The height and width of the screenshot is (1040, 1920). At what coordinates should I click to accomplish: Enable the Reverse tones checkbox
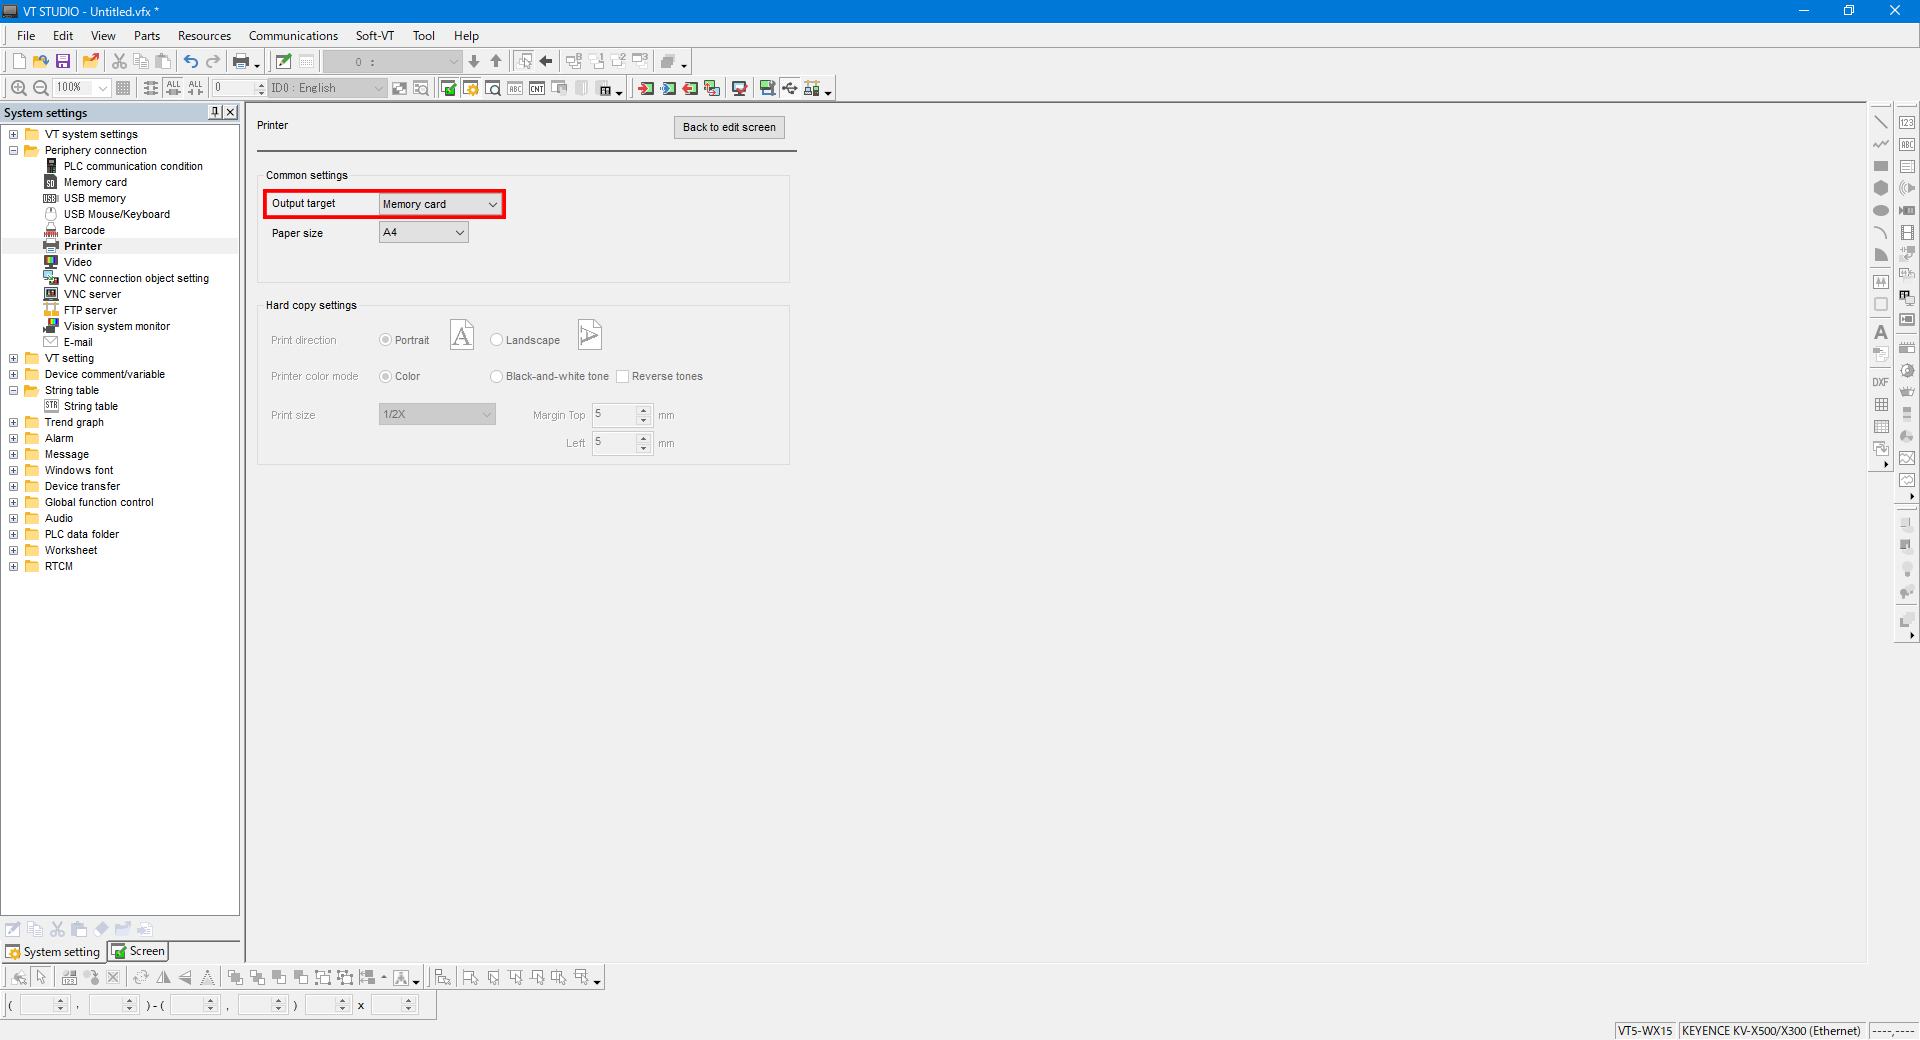click(623, 377)
